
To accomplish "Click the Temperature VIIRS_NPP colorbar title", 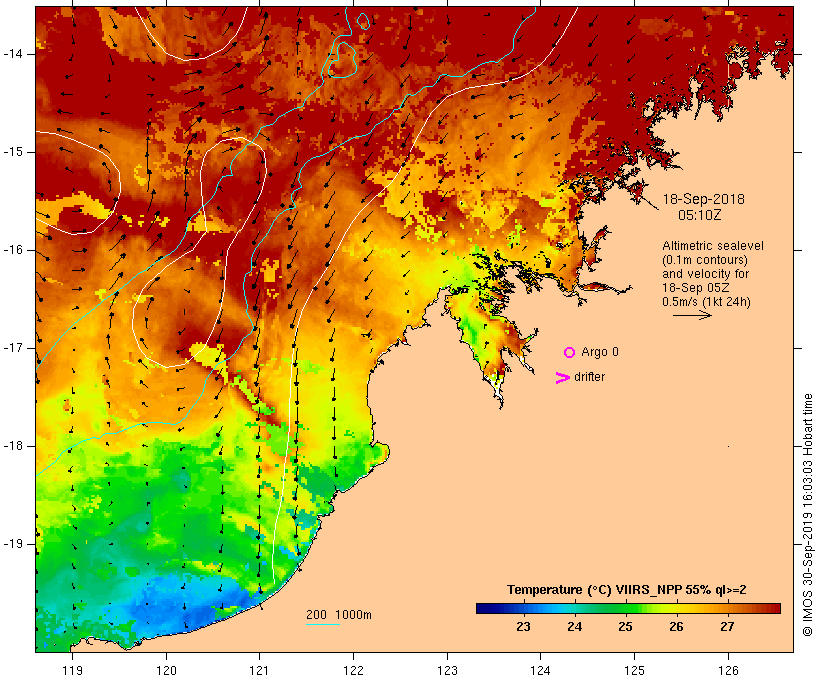I will [x=627, y=590].
